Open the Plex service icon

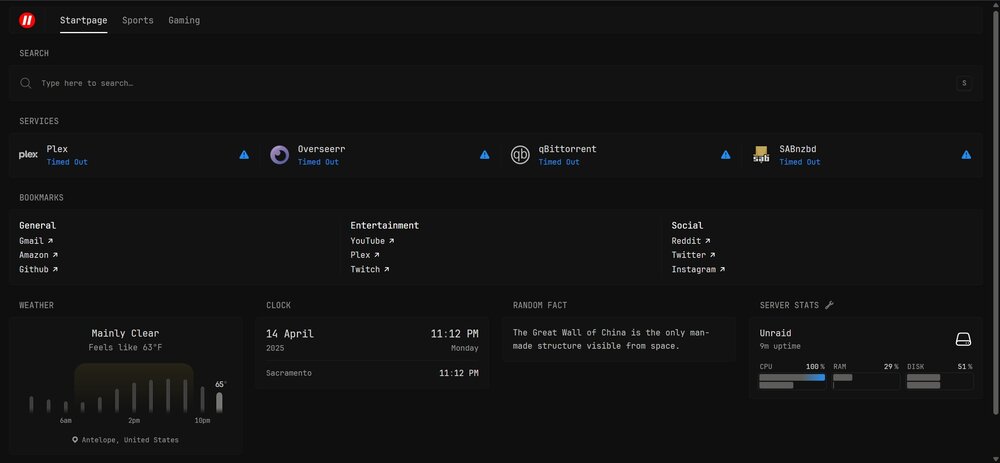coord(28,155)
